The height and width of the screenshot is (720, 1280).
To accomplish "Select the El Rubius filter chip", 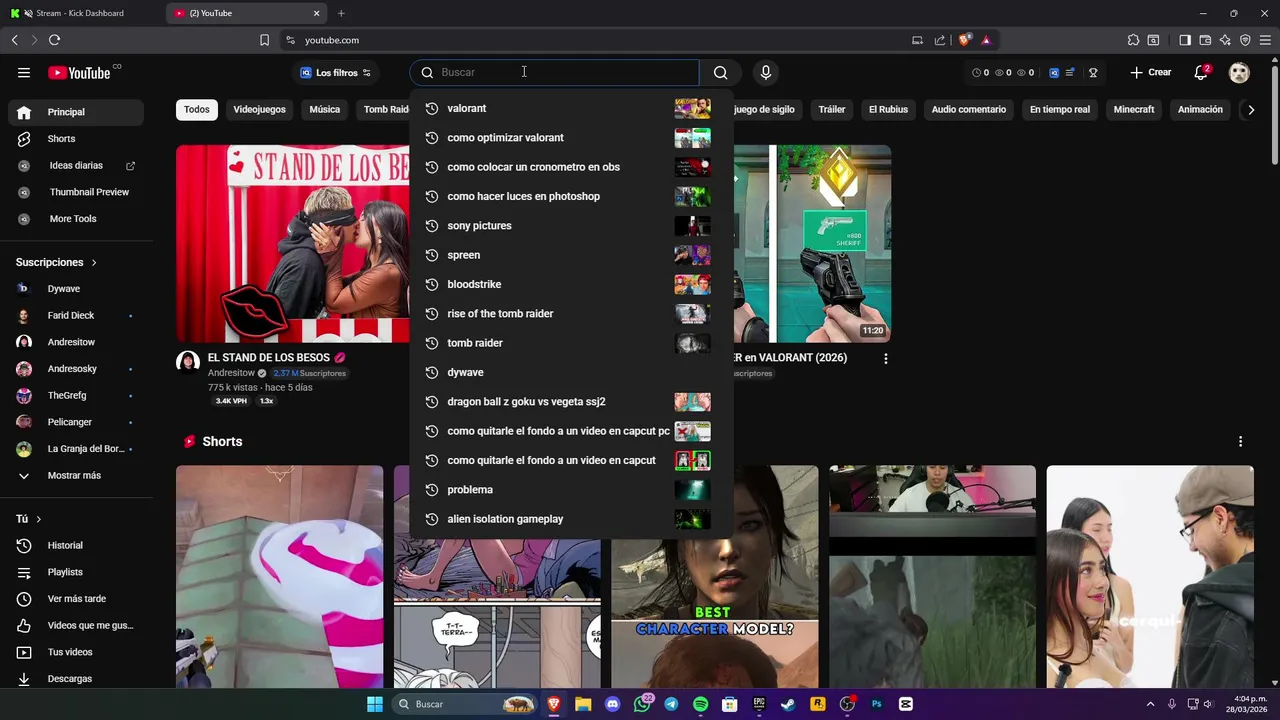I will 888,109.
